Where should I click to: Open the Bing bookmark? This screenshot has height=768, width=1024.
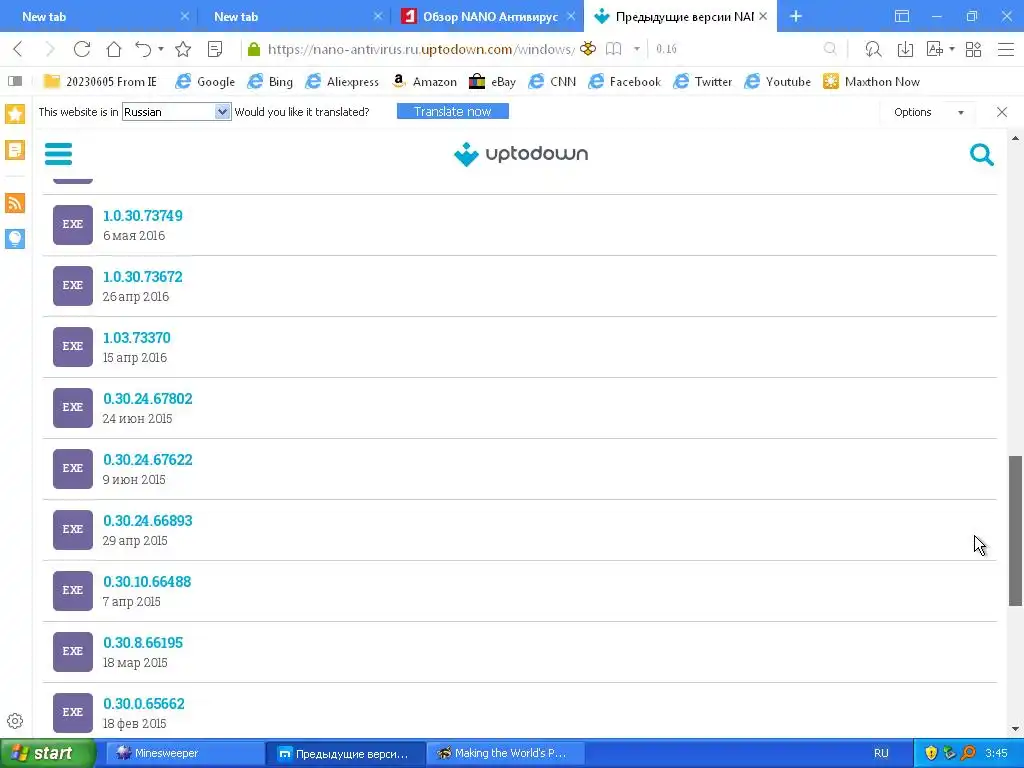pyautogui.click(x=270, y=81)
